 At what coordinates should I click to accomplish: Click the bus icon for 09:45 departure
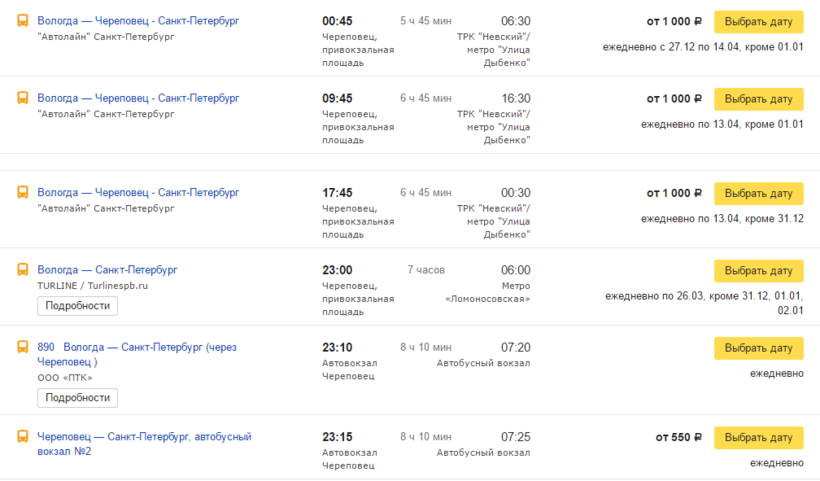[x=22, y=98]
